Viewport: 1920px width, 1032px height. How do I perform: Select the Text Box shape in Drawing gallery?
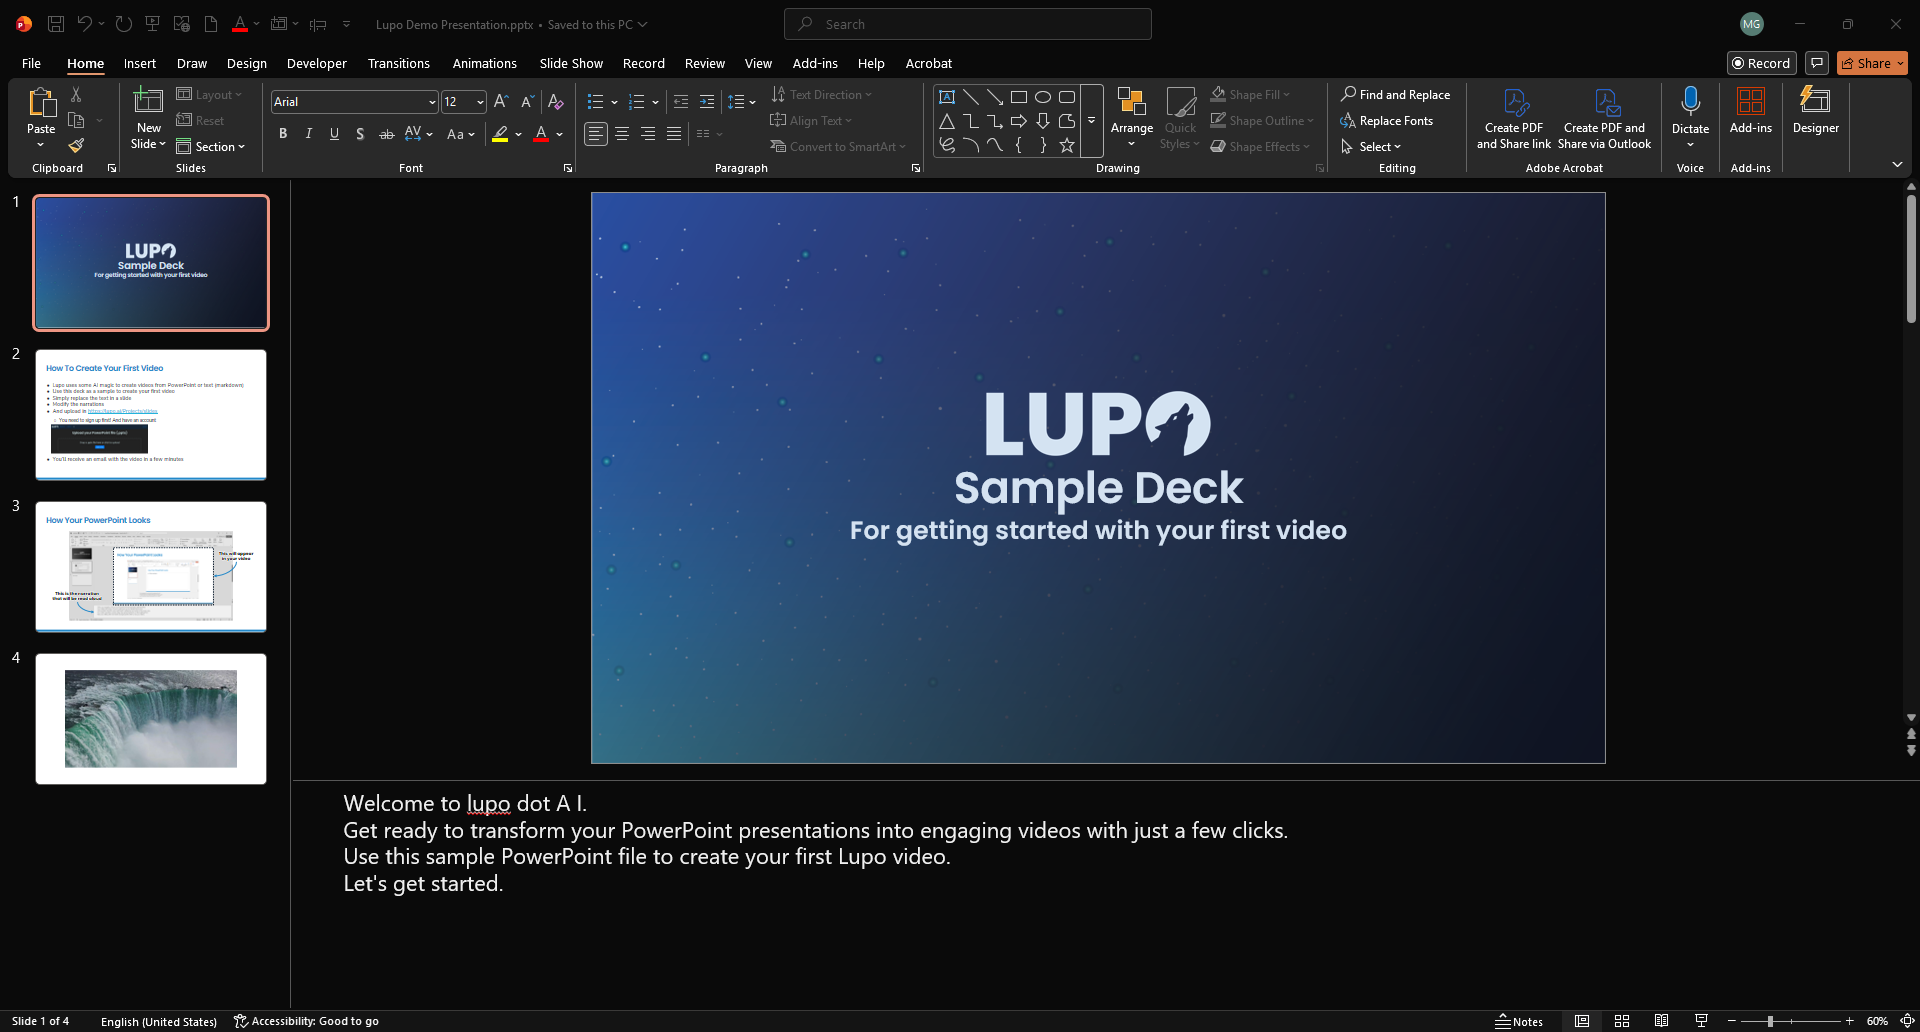pos(947,97)
